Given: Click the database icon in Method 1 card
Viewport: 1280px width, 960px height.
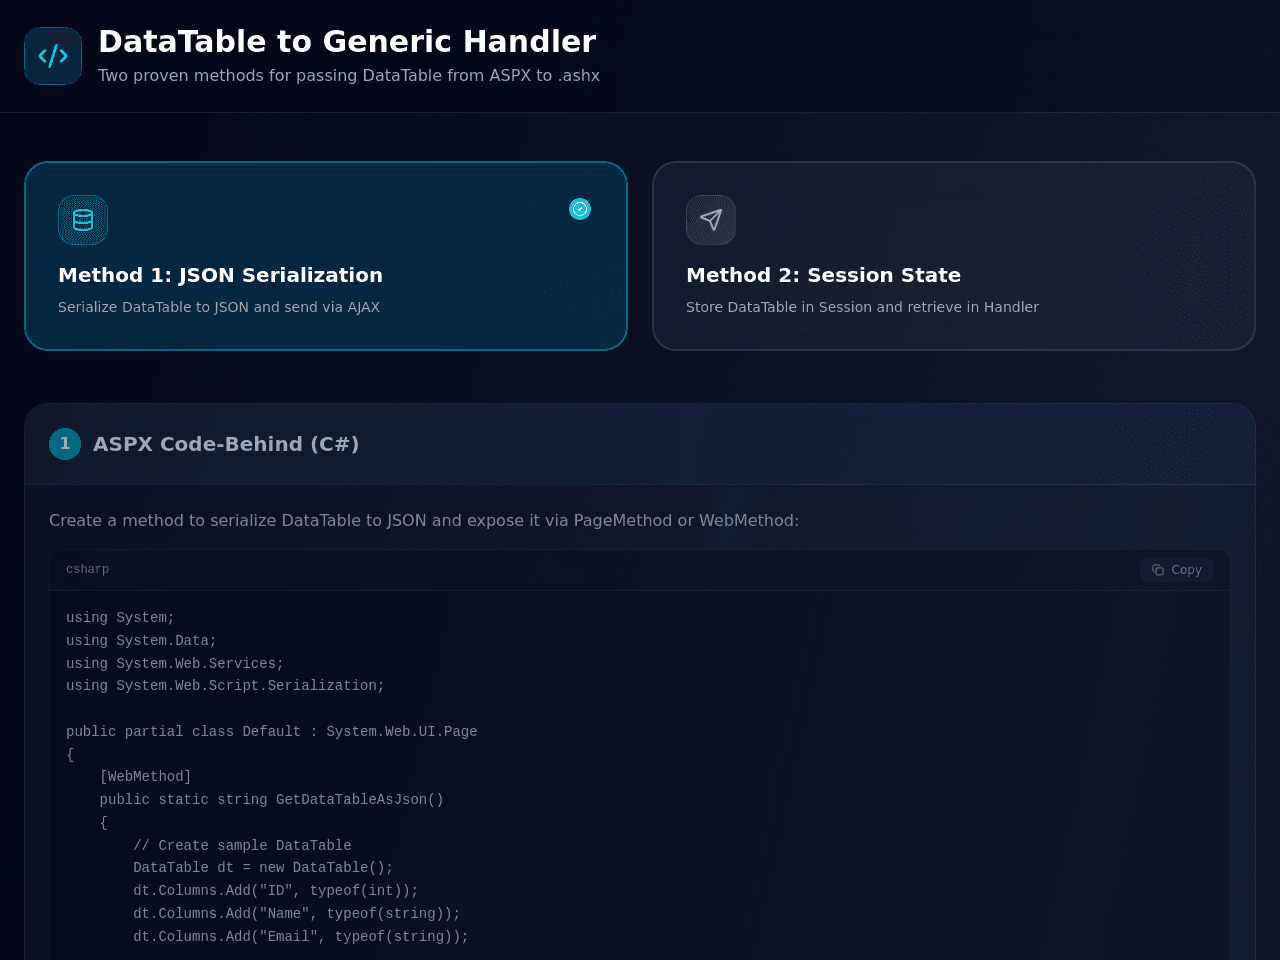Looking at the screenshot, I should [x=83, y=220].
